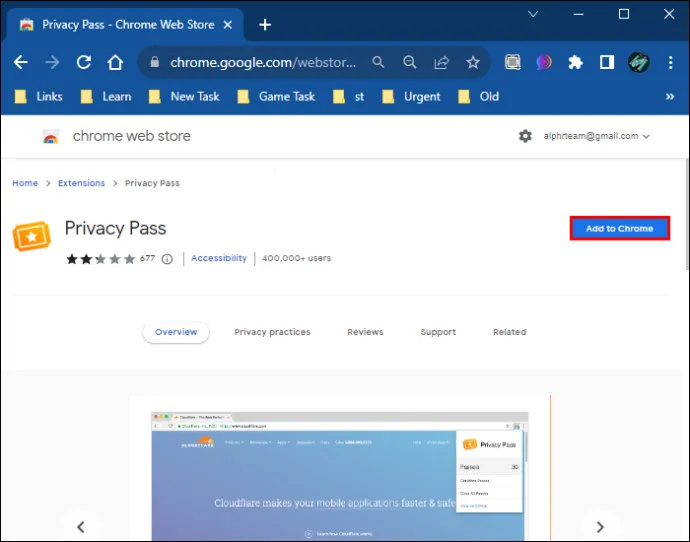Click the Chrome Web Store rainbow logo
The height and width of the screenshot is (542, 690).
(51, 136)
